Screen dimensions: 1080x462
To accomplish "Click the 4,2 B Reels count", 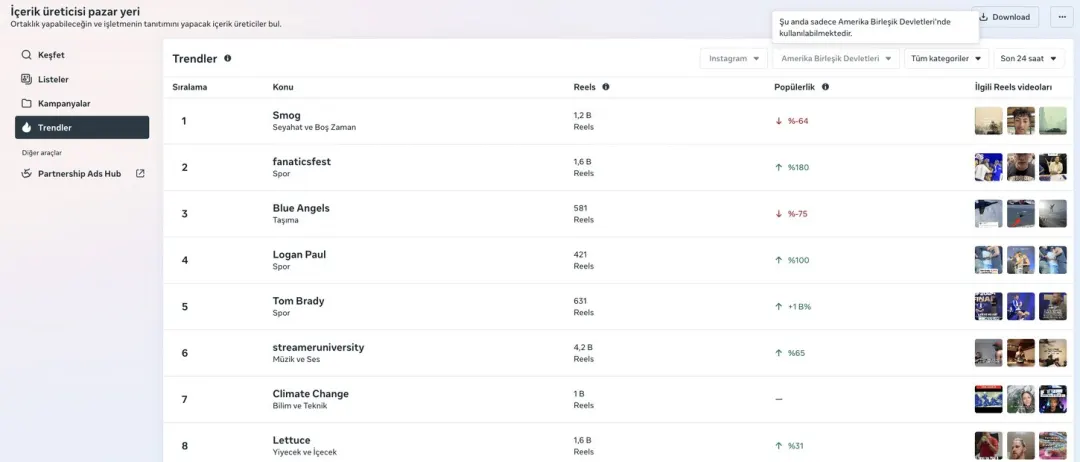I will click(x=583, y=347).
